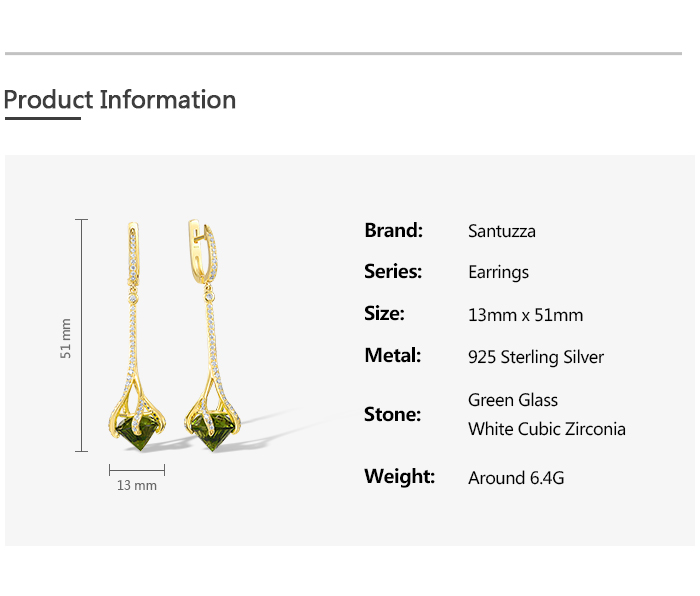Click the 51 mm height label

66,338
